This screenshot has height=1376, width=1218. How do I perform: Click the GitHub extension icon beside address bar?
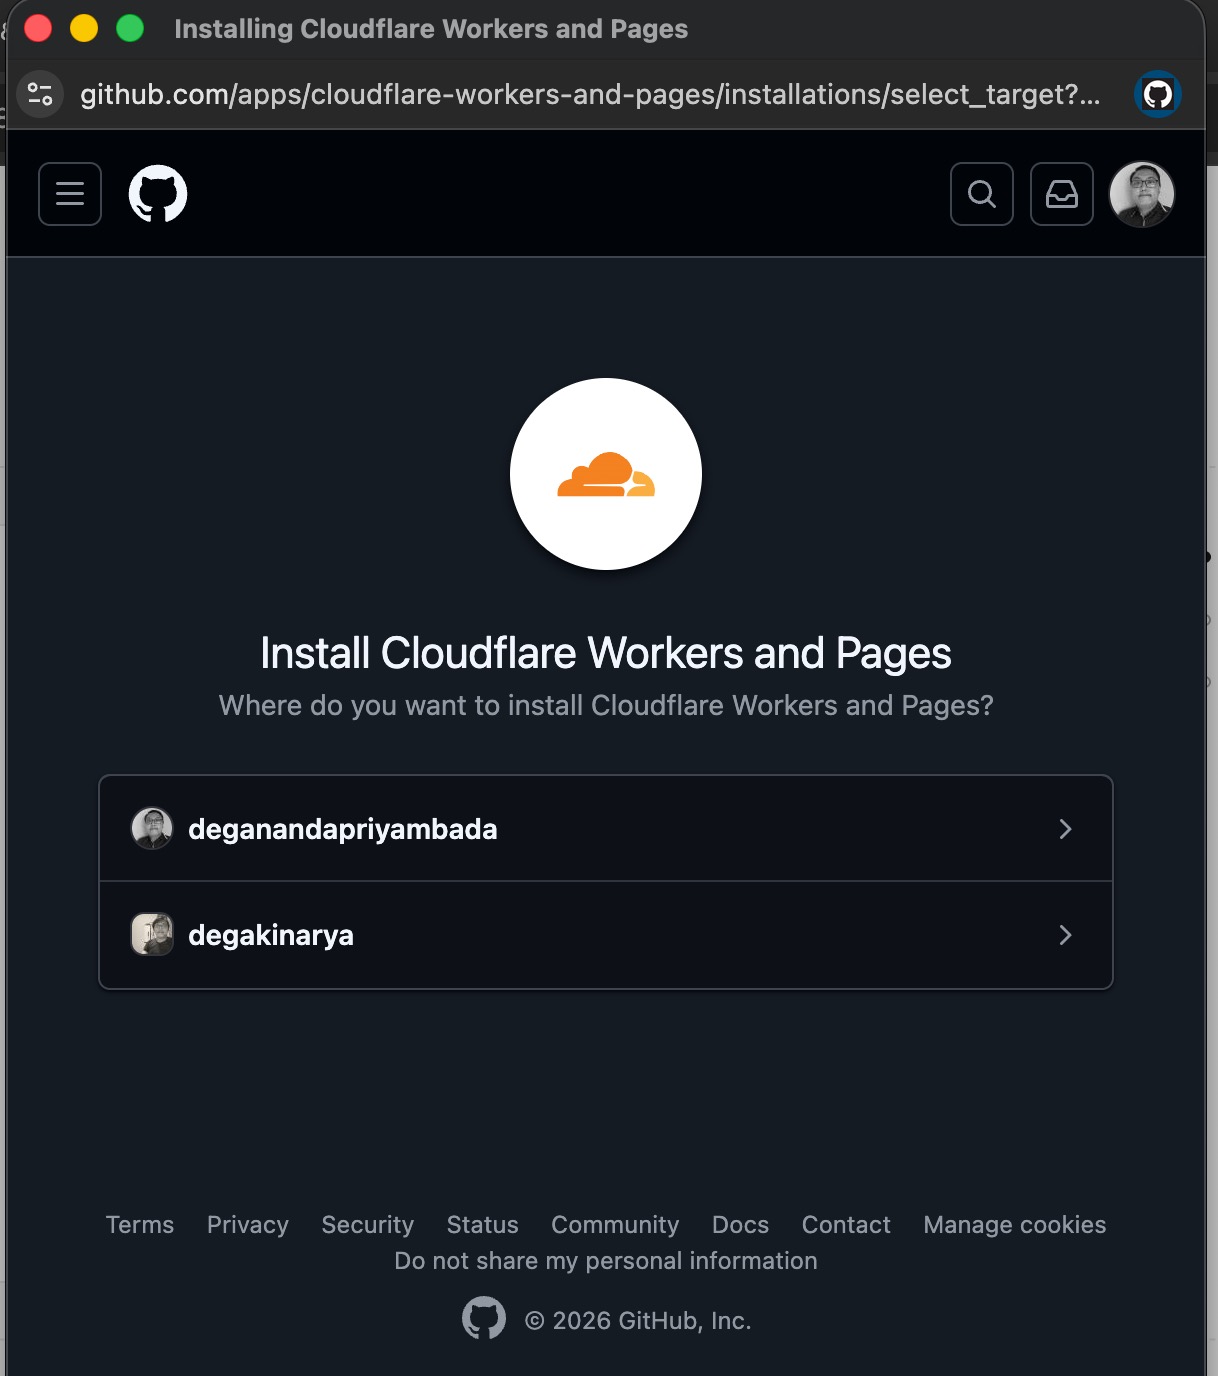pos(1158,94)
